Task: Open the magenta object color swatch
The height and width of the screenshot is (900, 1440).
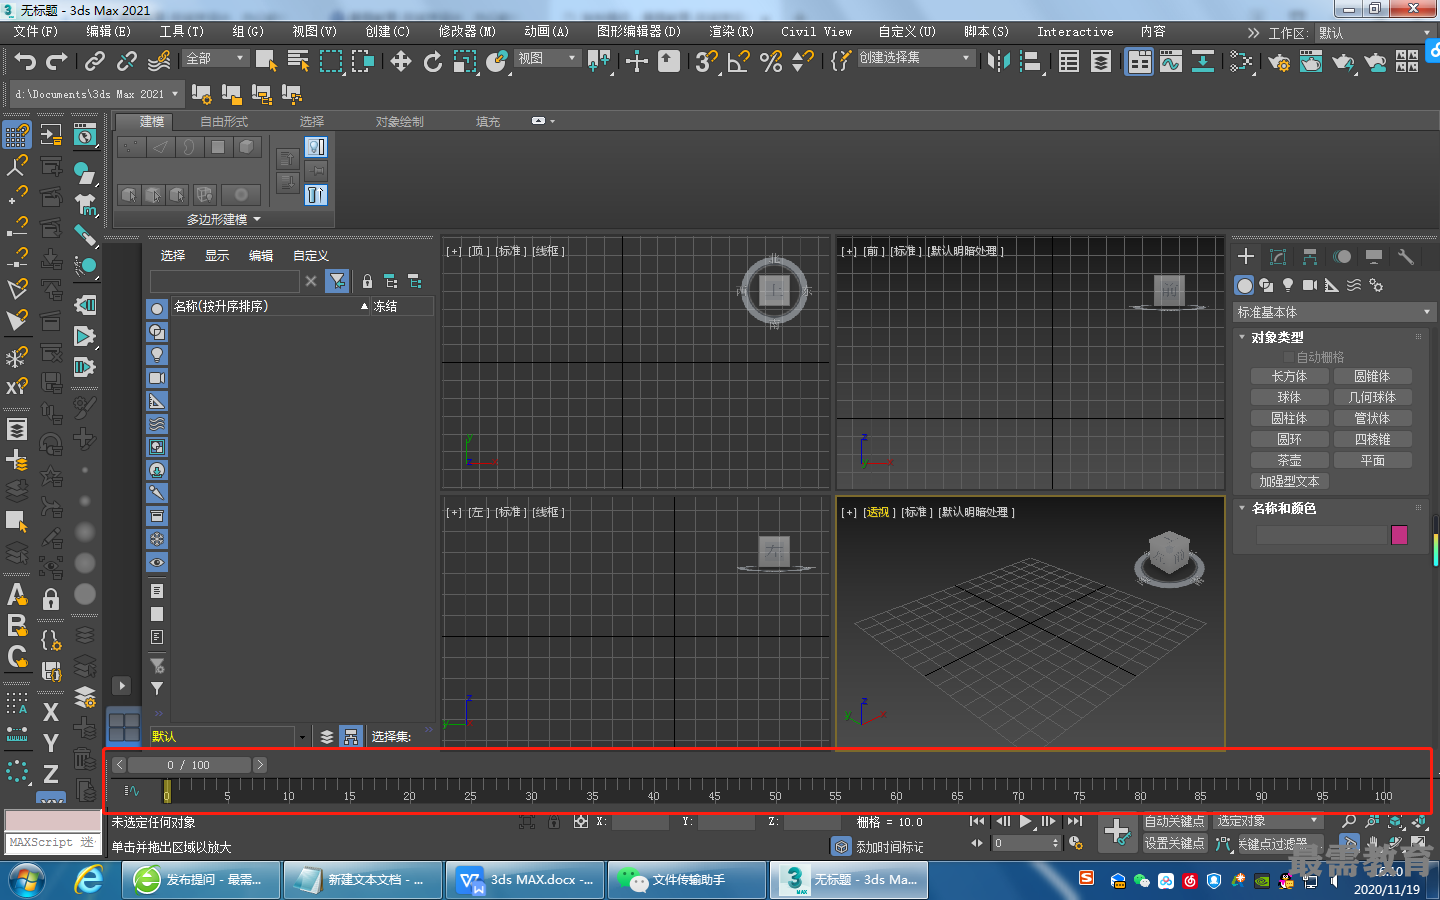Action: pyautogui.click(x=1399, y=535)
